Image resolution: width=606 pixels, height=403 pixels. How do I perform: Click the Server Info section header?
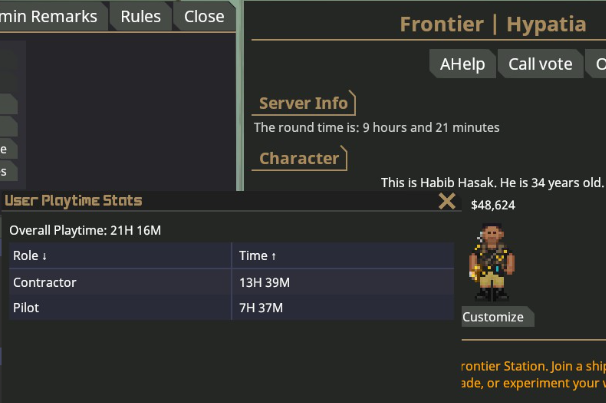[x=304, y=103]
